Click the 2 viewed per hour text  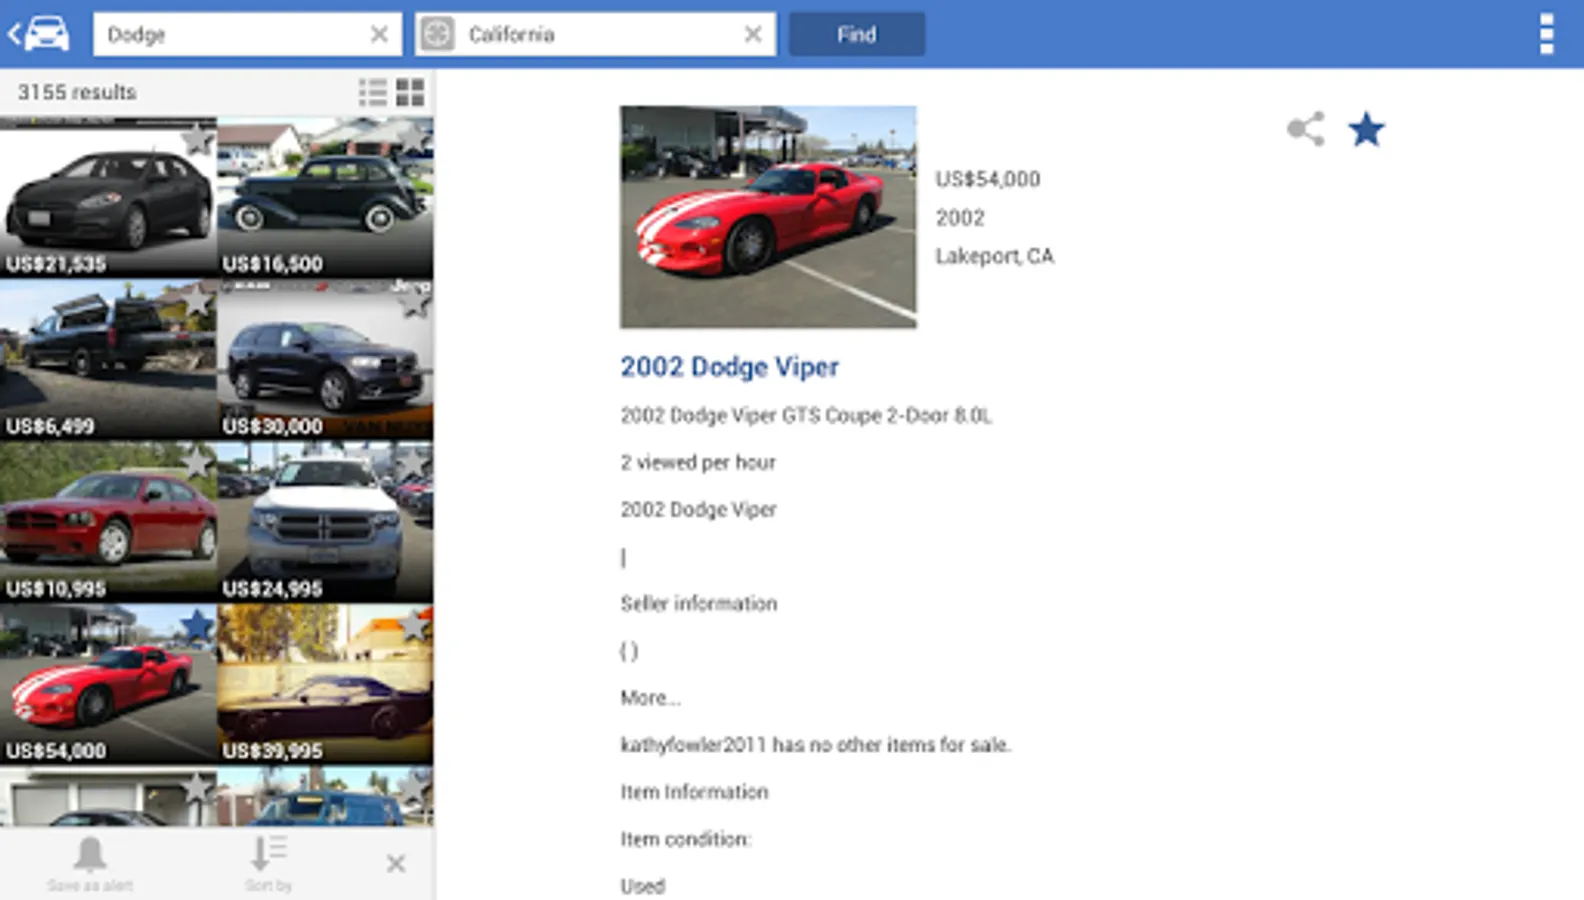tap(698, 462)
